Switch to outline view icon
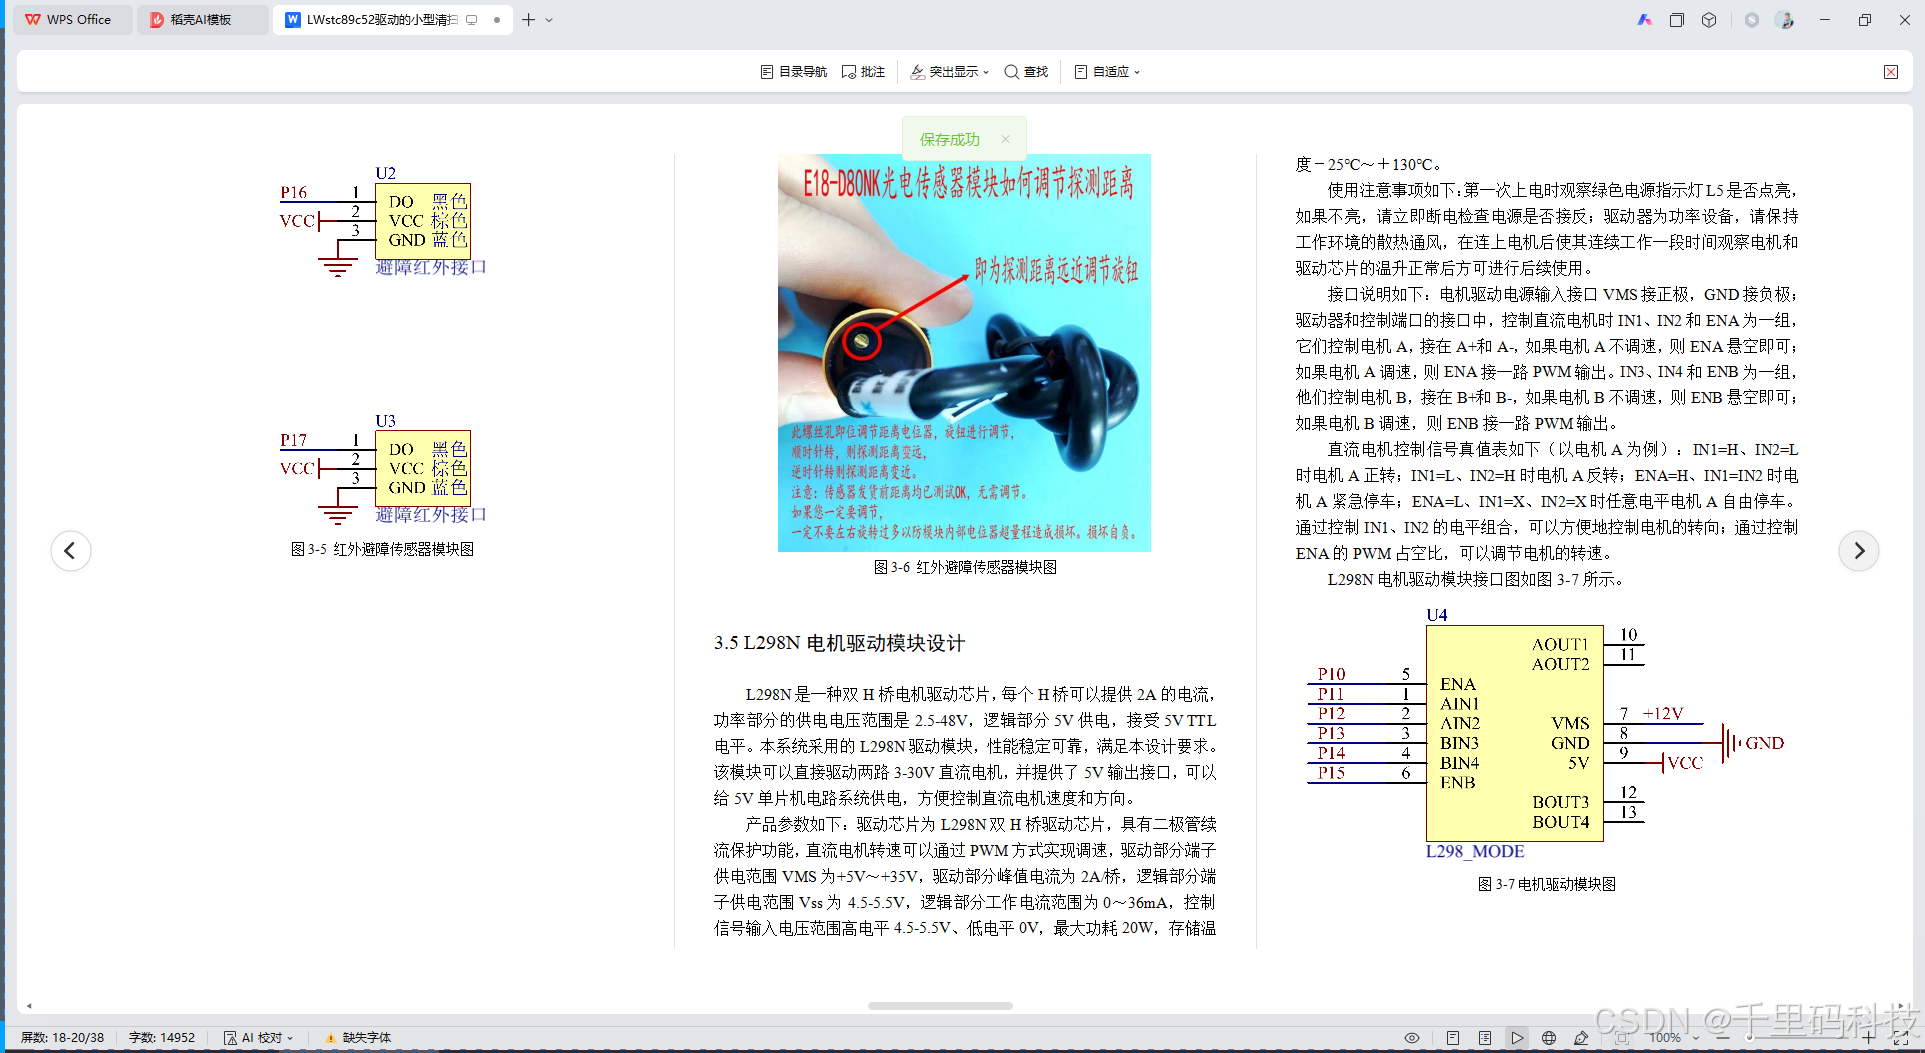 pyautogui.click(x=1485, y=1038)
